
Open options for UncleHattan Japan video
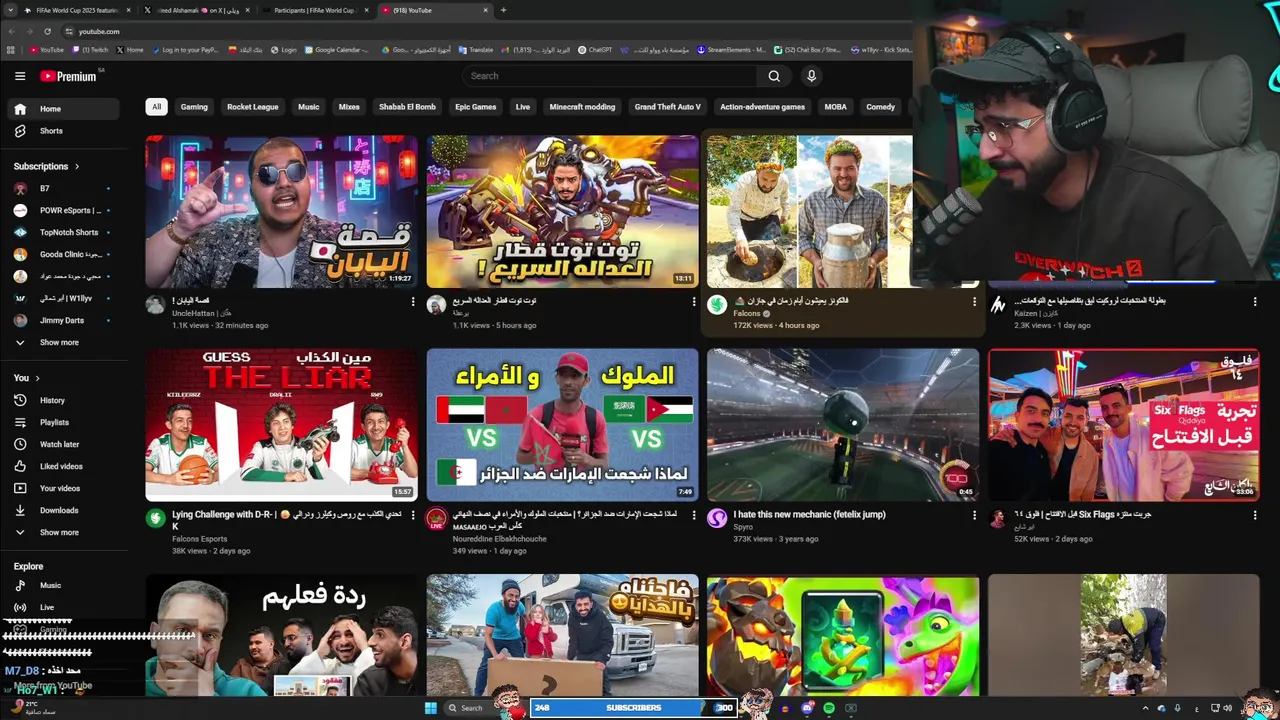point(413,301)
